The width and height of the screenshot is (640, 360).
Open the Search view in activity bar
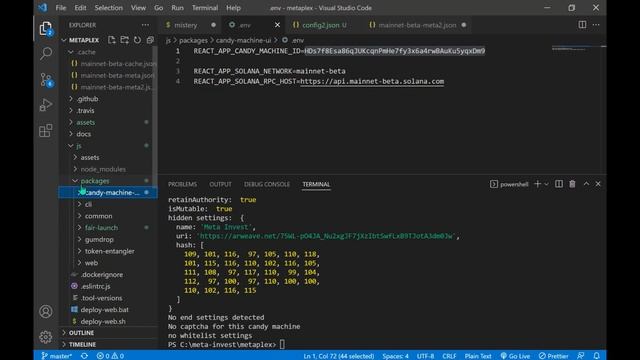point(46,53)
